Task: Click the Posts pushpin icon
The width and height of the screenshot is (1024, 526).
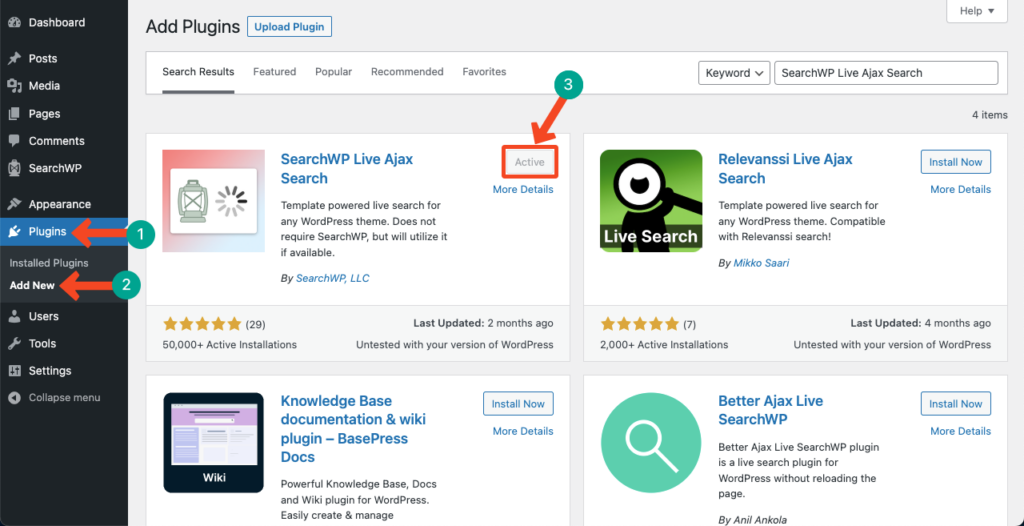Action: [x=14, y=59]
